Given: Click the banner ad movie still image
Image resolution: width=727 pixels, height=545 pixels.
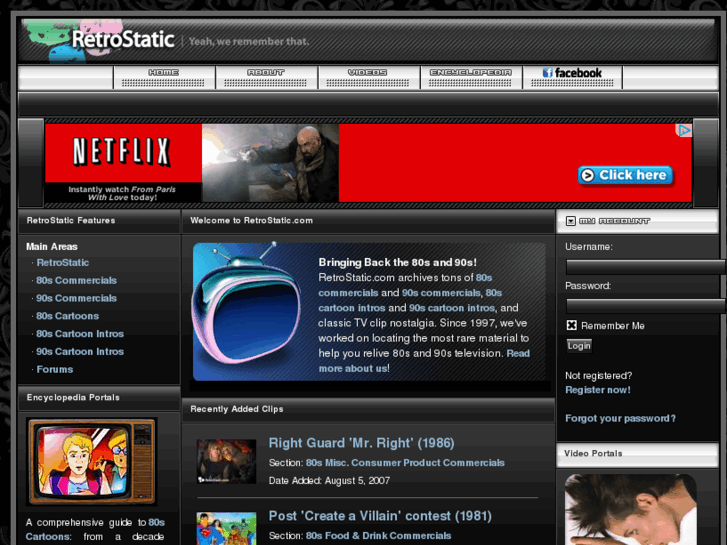Looking at the screenshot, I should (270, 163).
